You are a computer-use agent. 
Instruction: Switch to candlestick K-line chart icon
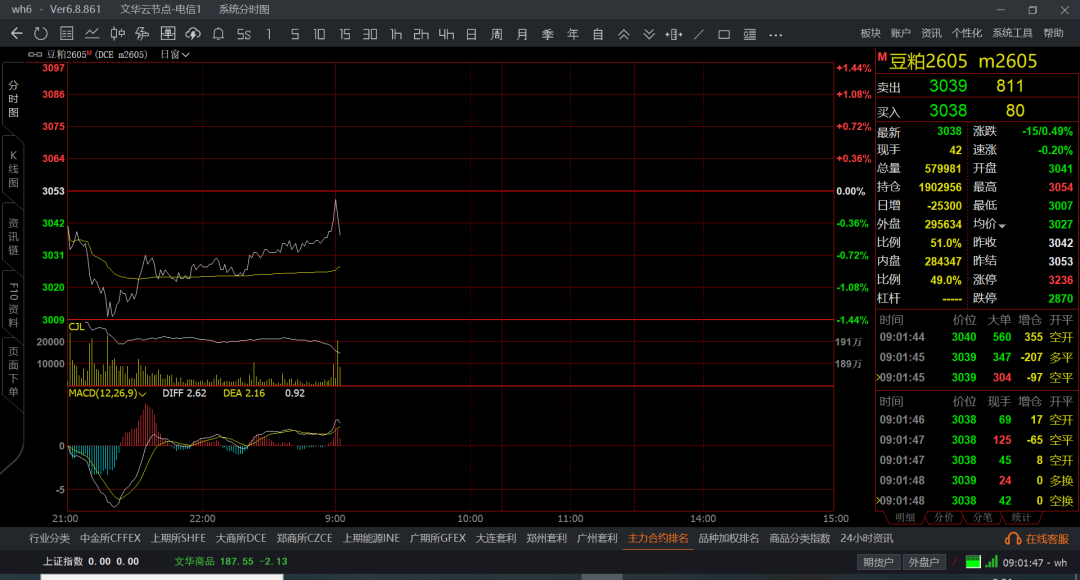(x=118, y=33)
